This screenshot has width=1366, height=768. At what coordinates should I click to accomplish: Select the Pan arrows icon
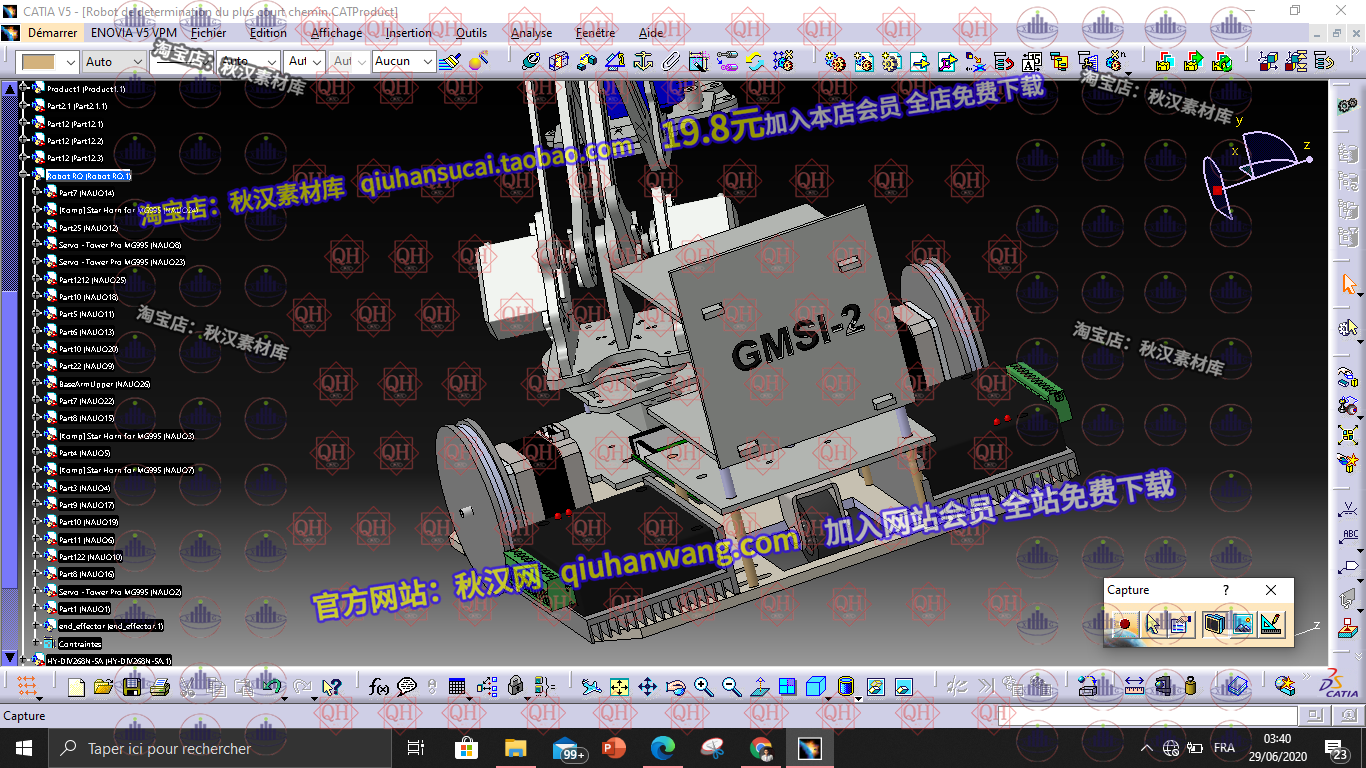point(647,687)
